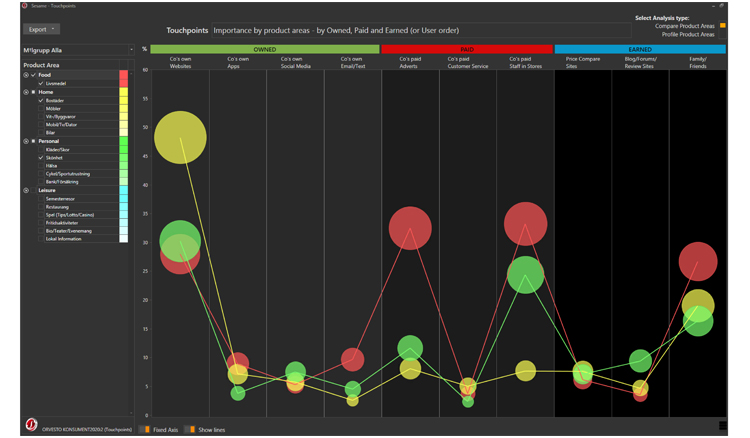Click the red color swatch beside Food

click(123, 77)
